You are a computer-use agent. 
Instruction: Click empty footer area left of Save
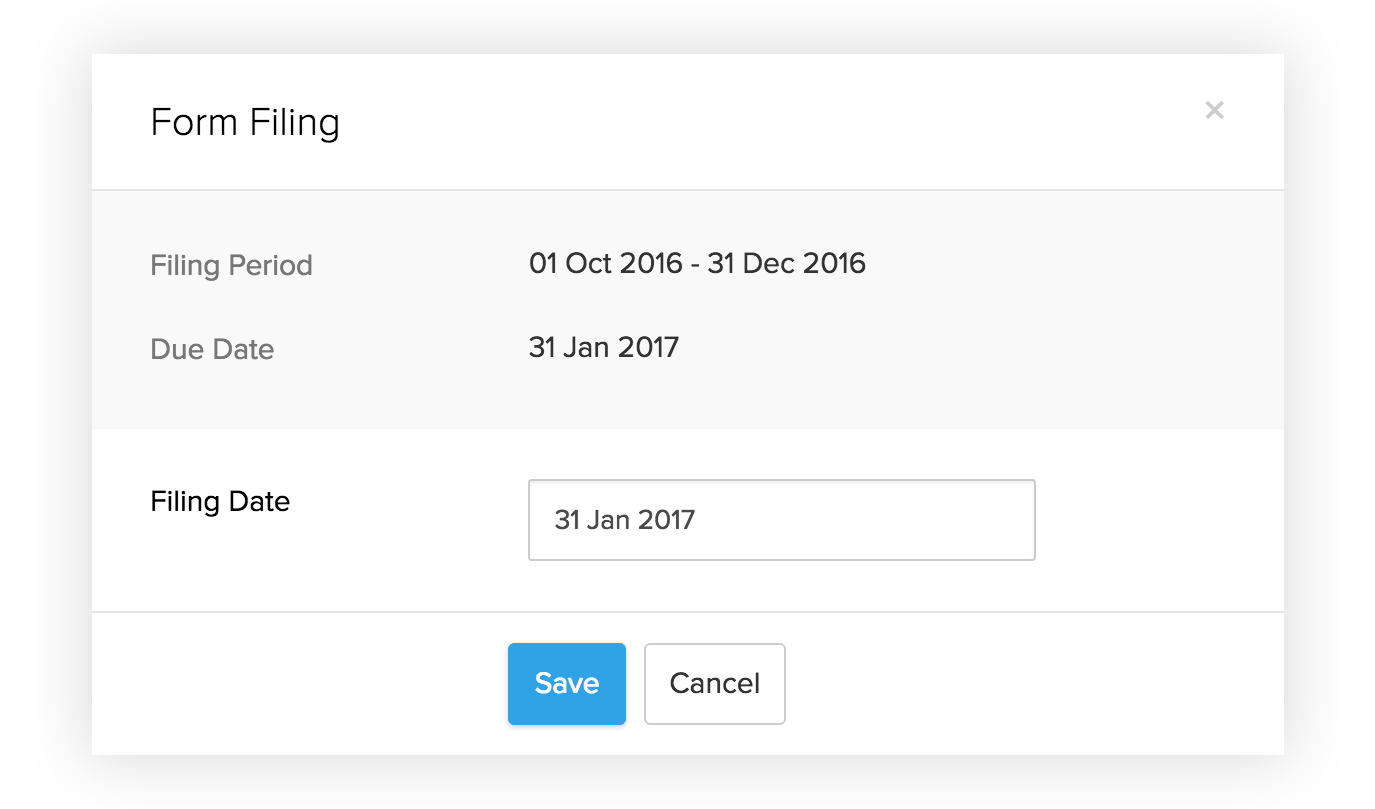pos(300,683)
